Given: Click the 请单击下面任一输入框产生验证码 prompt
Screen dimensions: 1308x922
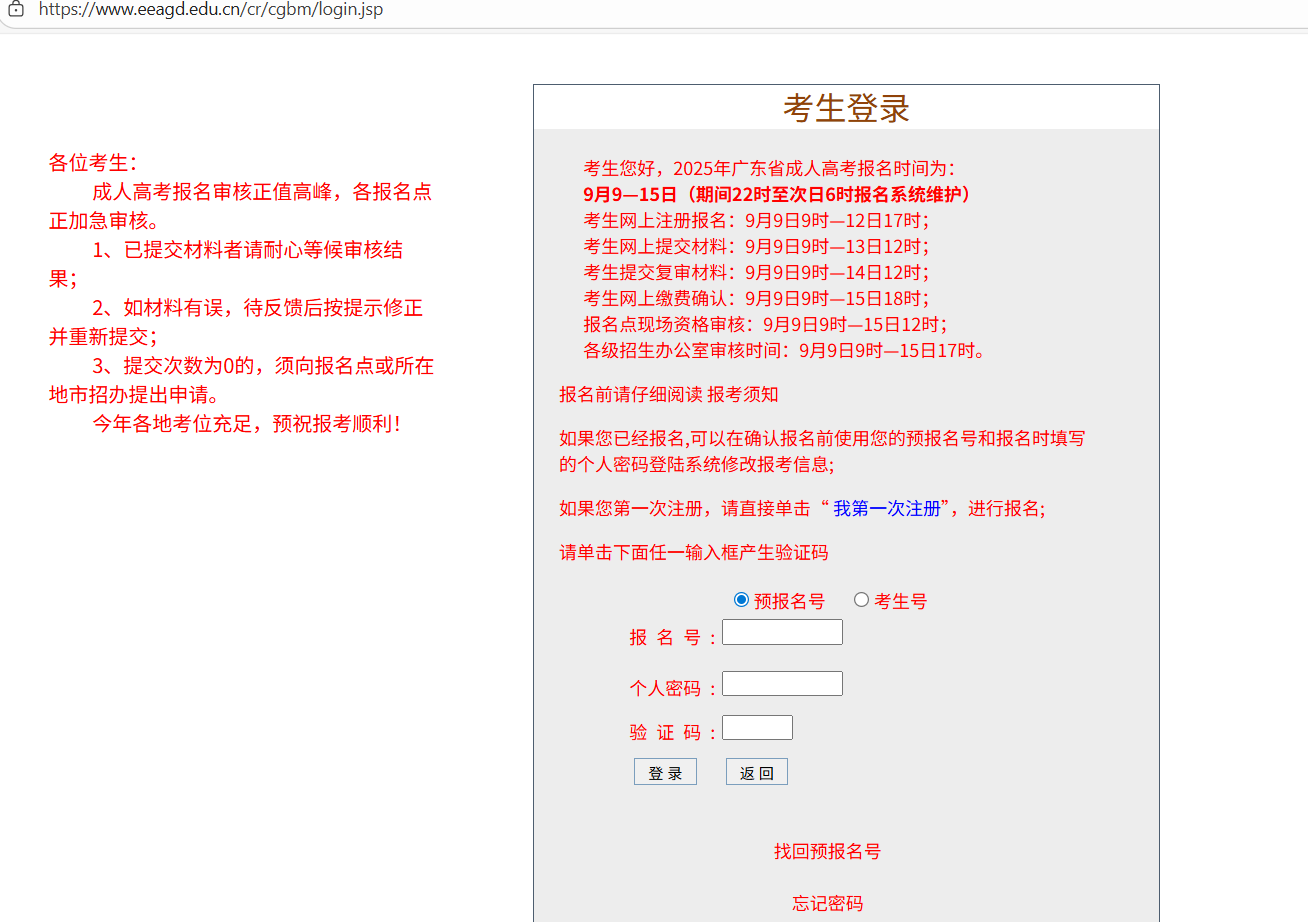Looking at the screenshot, I should [x=694, y=552].
